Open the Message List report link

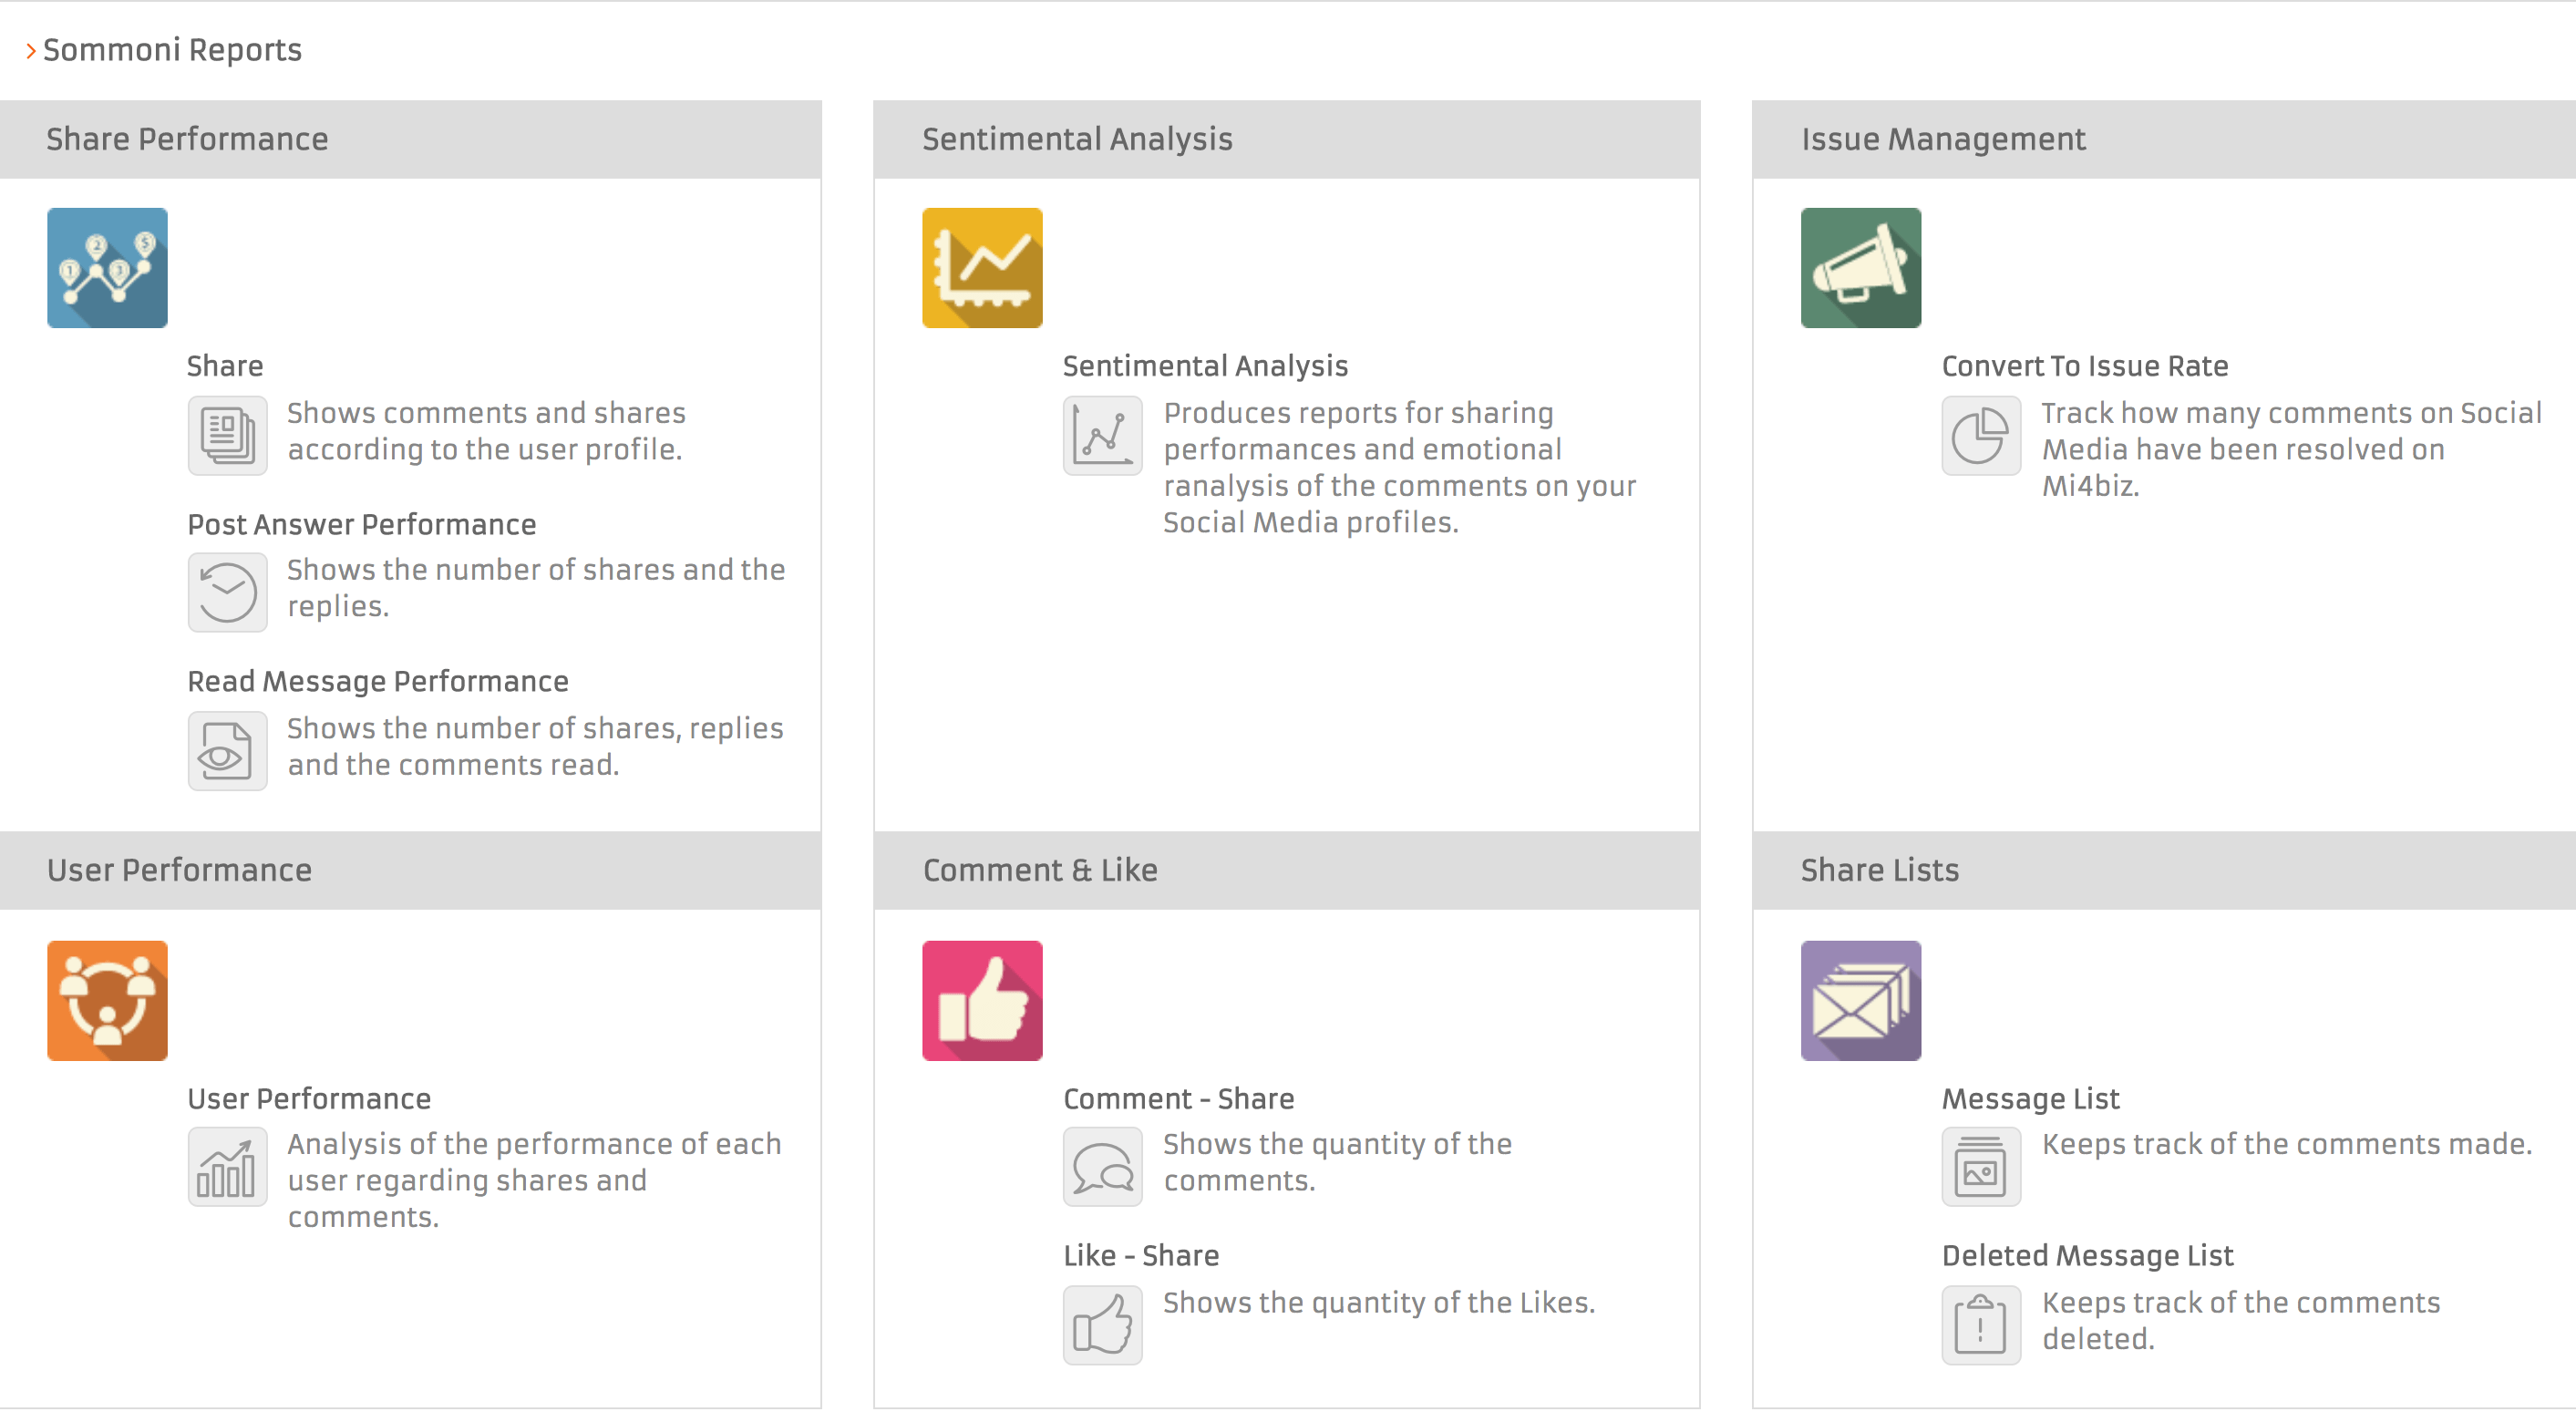click(x=2030, y=1099)
